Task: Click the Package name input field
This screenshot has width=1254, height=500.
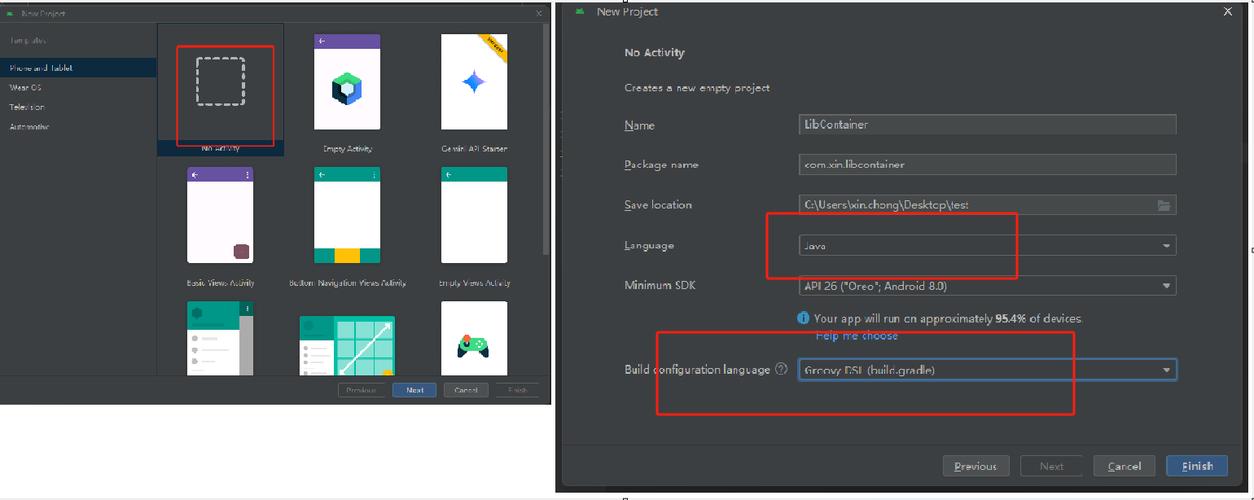Action: coord(987,164)
